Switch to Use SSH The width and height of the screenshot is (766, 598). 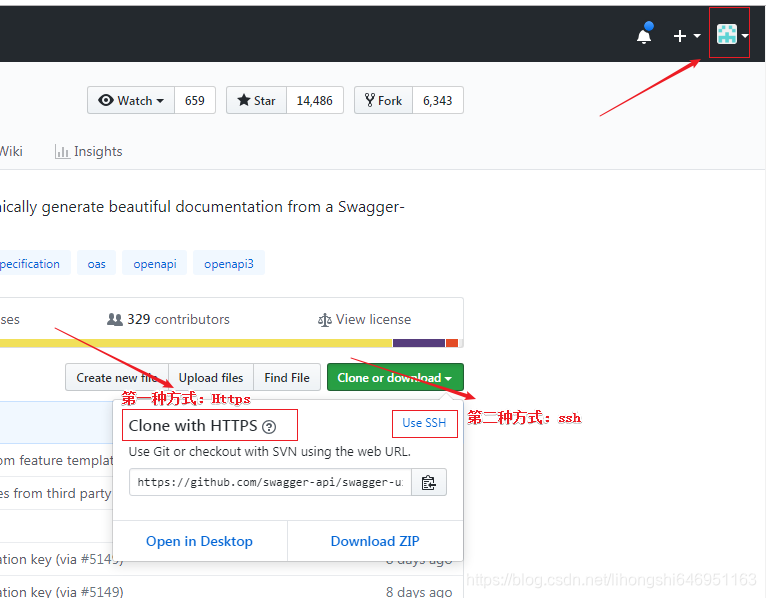(x=424, y=423)
